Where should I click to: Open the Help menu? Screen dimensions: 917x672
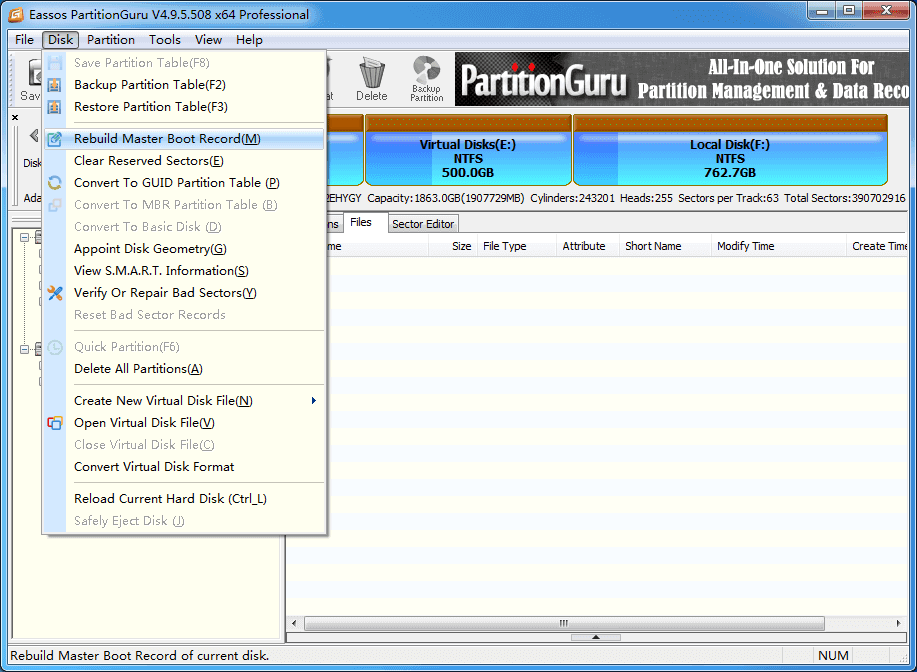click(x=249, y=40)
